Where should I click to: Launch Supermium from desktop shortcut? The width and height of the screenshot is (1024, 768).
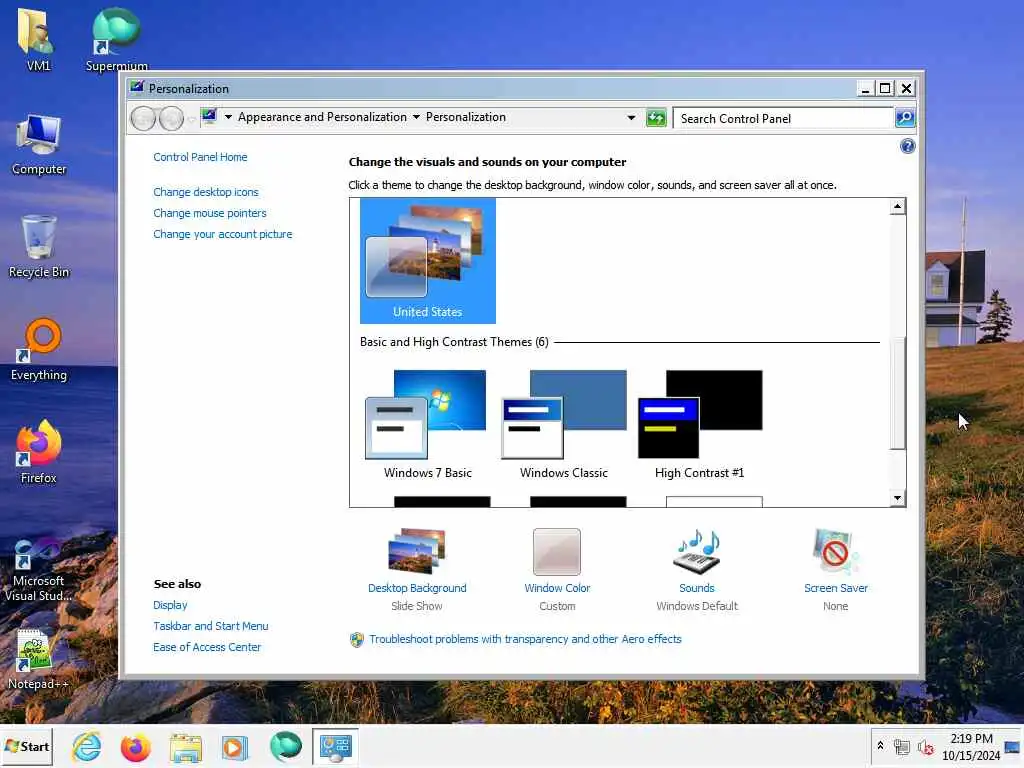pos(116,38)
